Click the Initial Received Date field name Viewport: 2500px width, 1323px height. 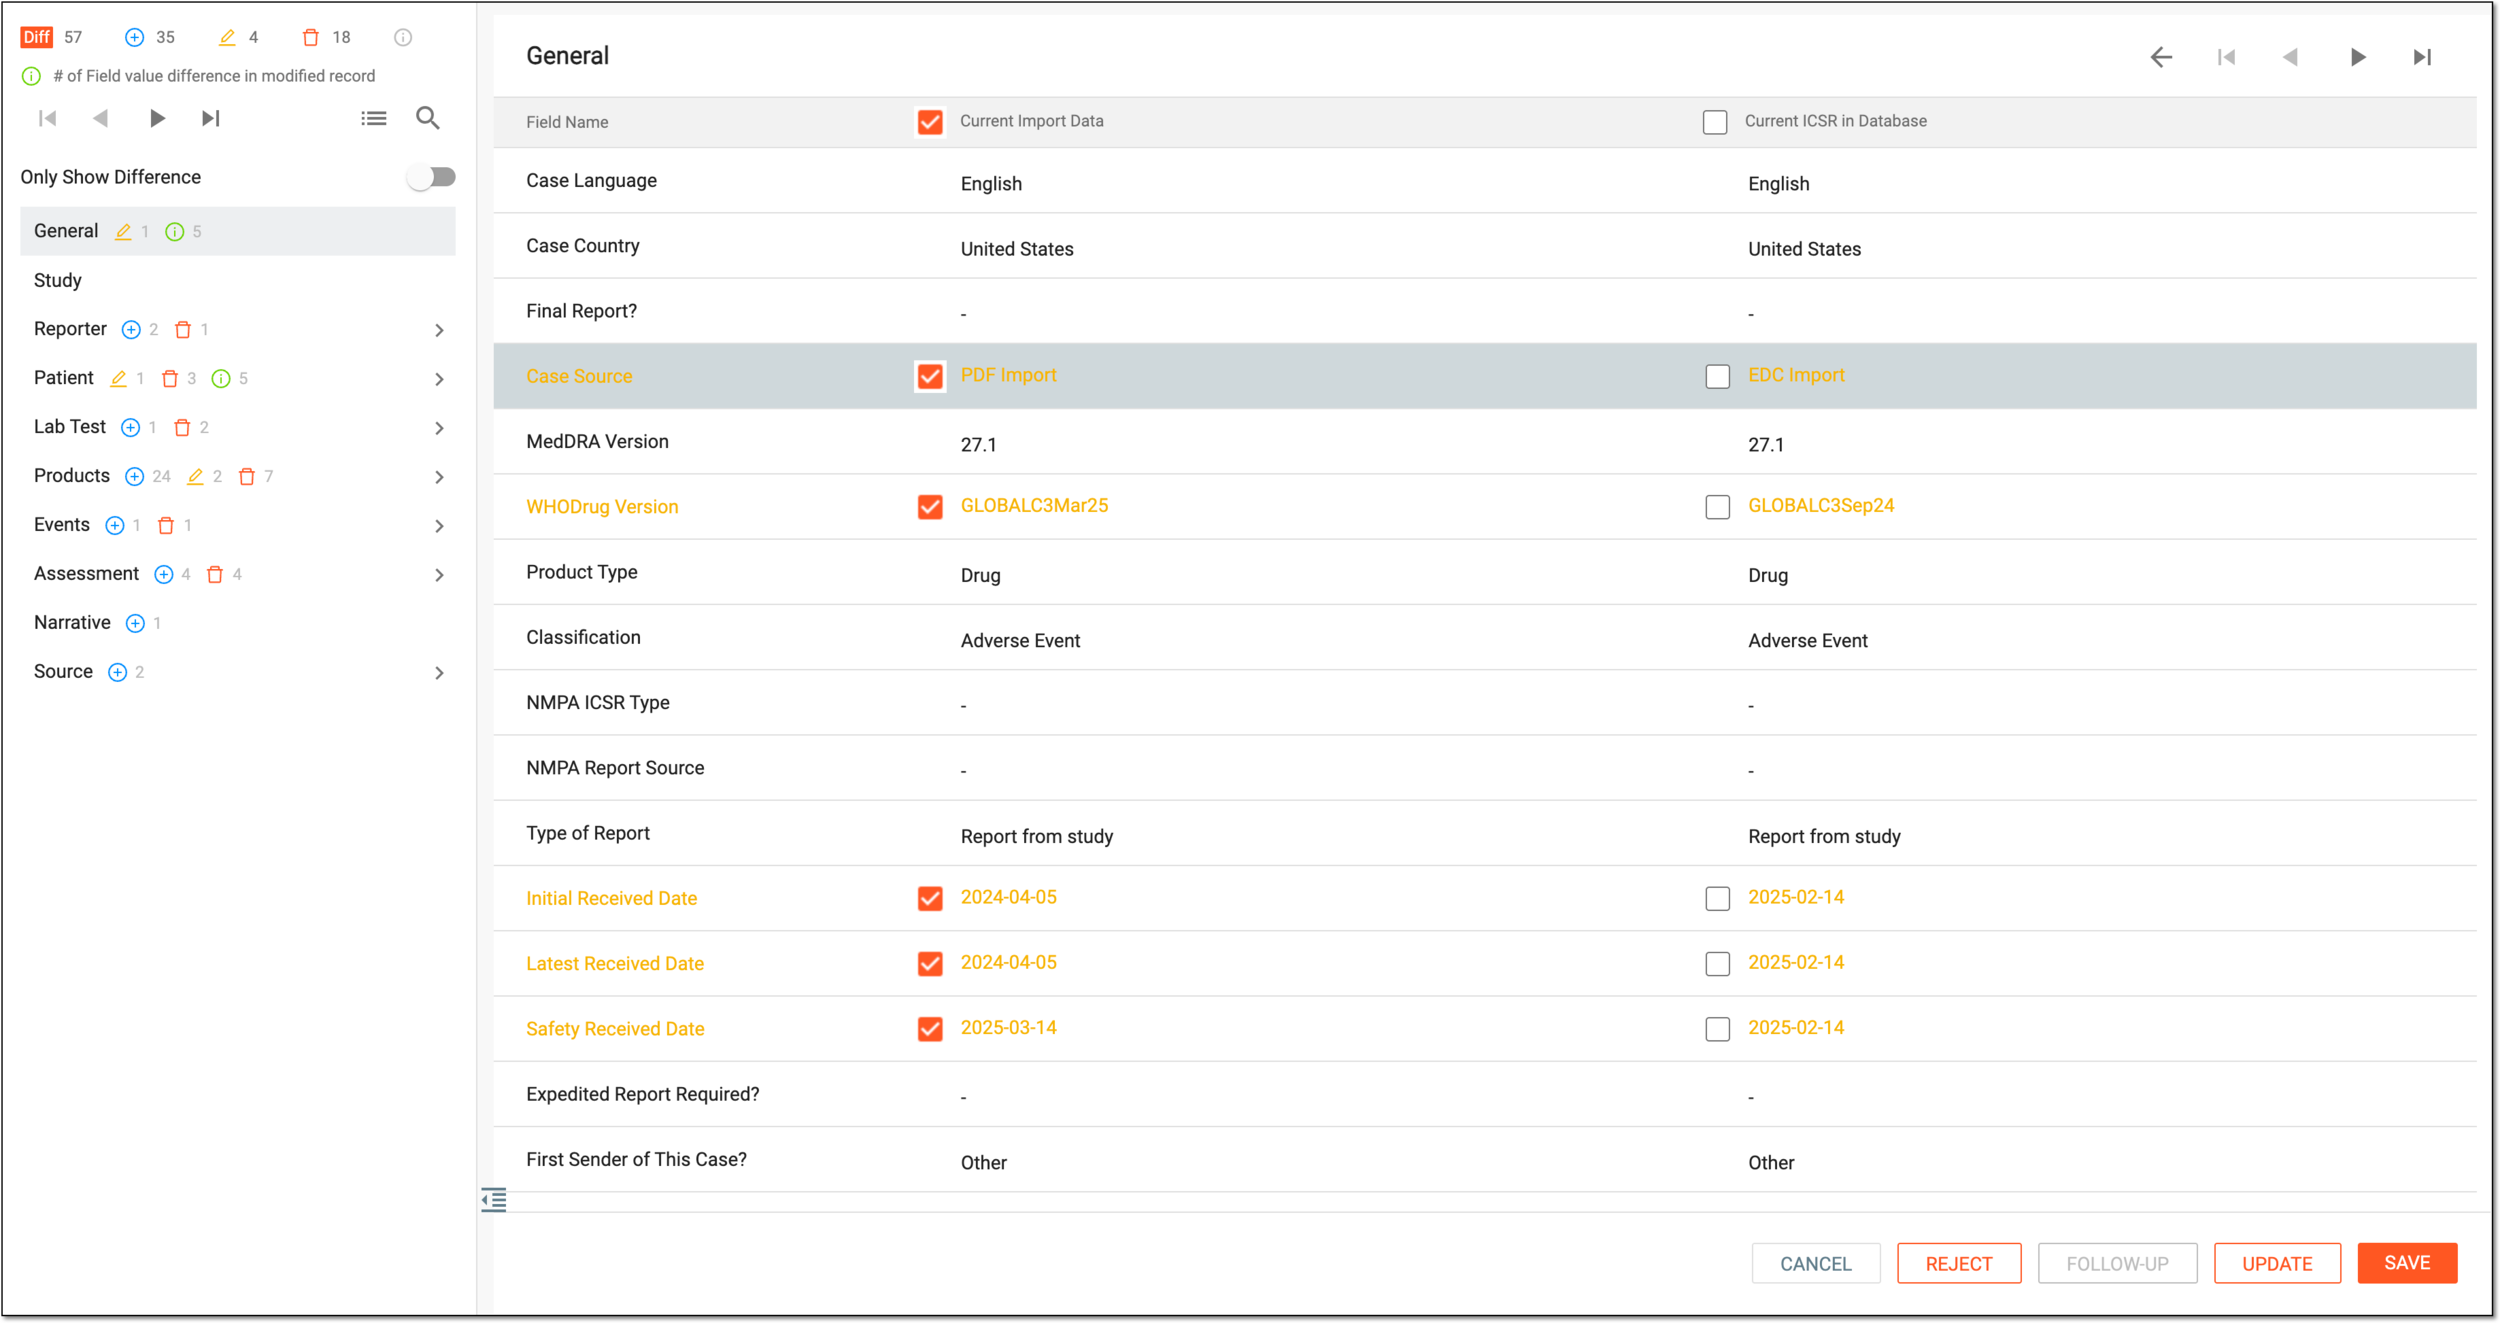(611, 898)
